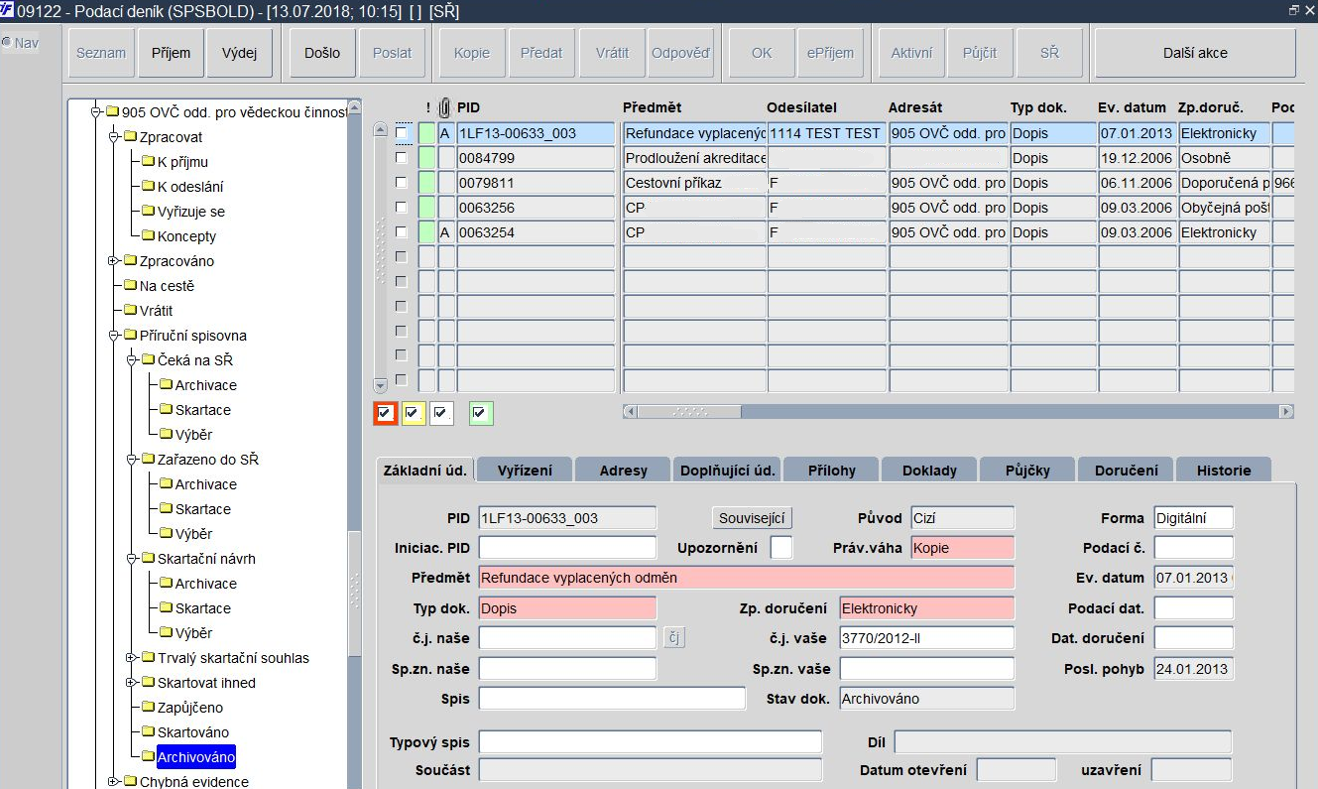Switch to the Přílohy tab

click(831, 470)
